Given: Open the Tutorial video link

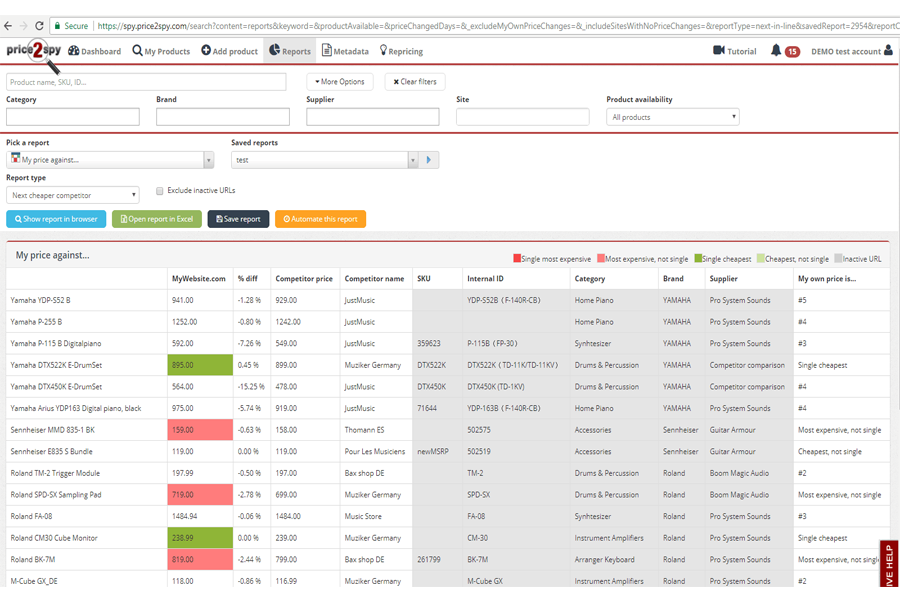Looking at the screenshot, I should click(735, 51).
